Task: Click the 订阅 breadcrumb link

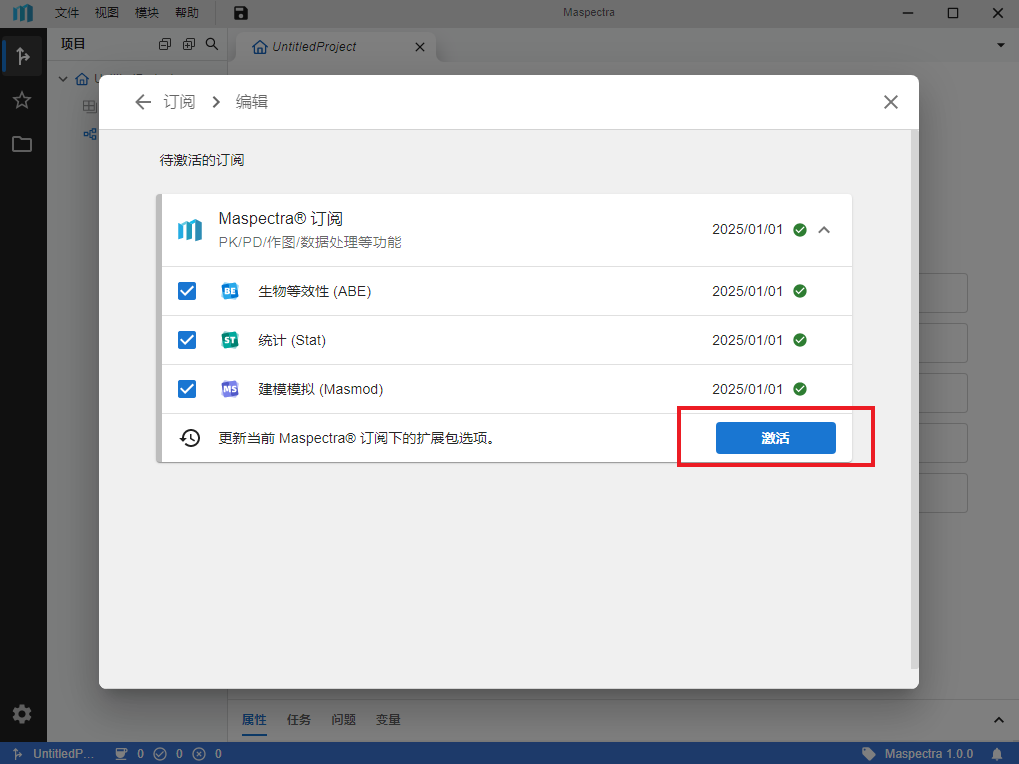Action: tap(179, 102)
